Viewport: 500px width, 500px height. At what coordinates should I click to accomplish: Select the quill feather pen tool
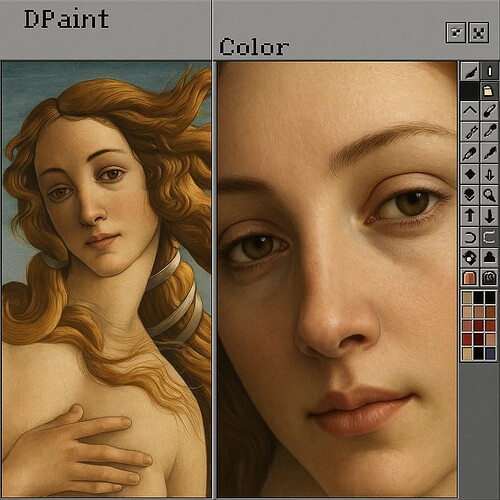[470, 153]
